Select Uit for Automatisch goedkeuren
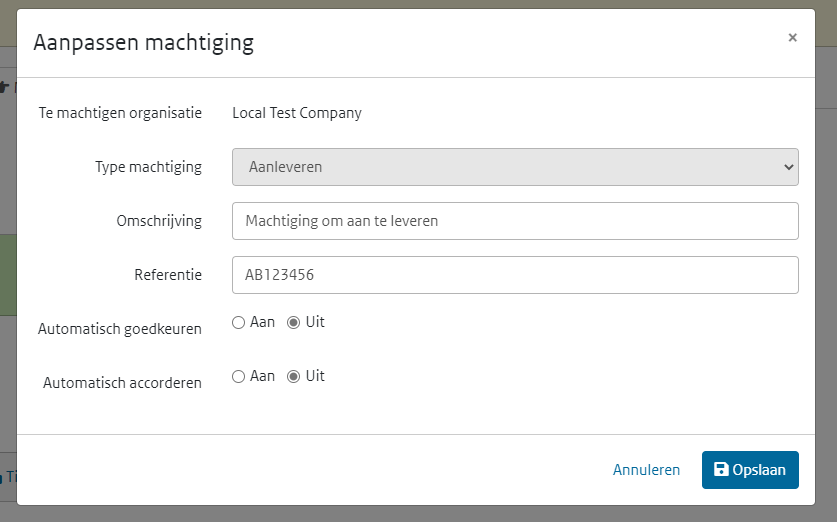This screenshot has width=837, height=522. (x=294, y=323)
